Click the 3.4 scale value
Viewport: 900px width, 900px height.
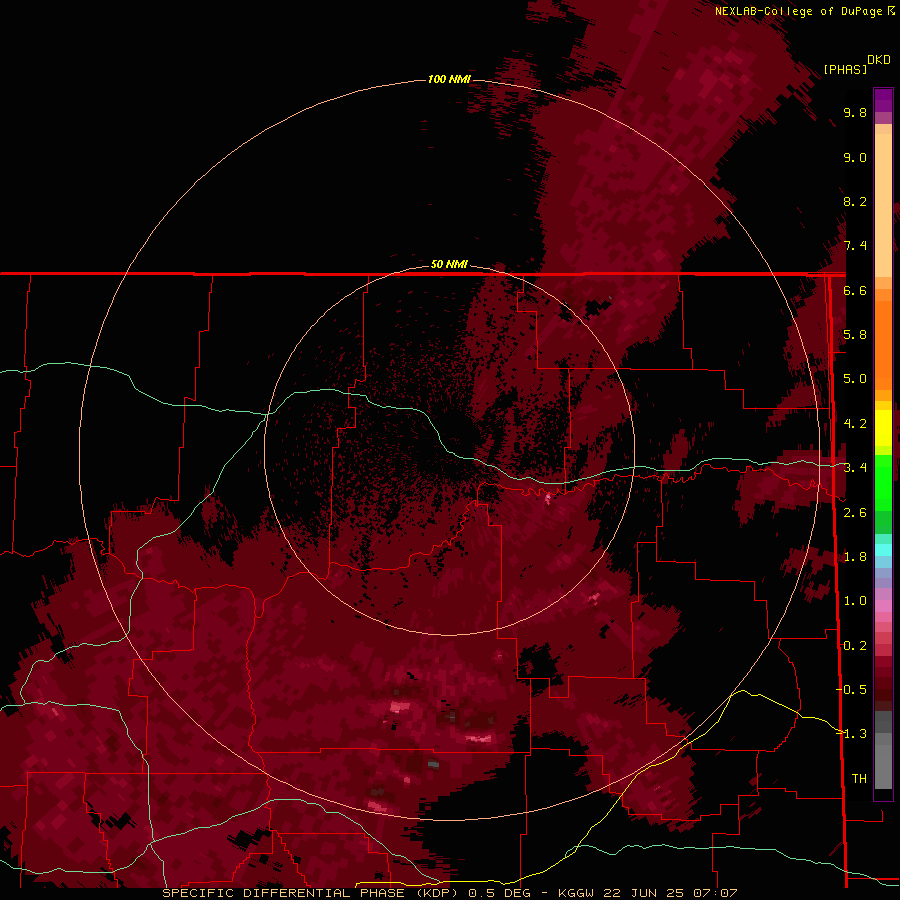pos(855,467)
